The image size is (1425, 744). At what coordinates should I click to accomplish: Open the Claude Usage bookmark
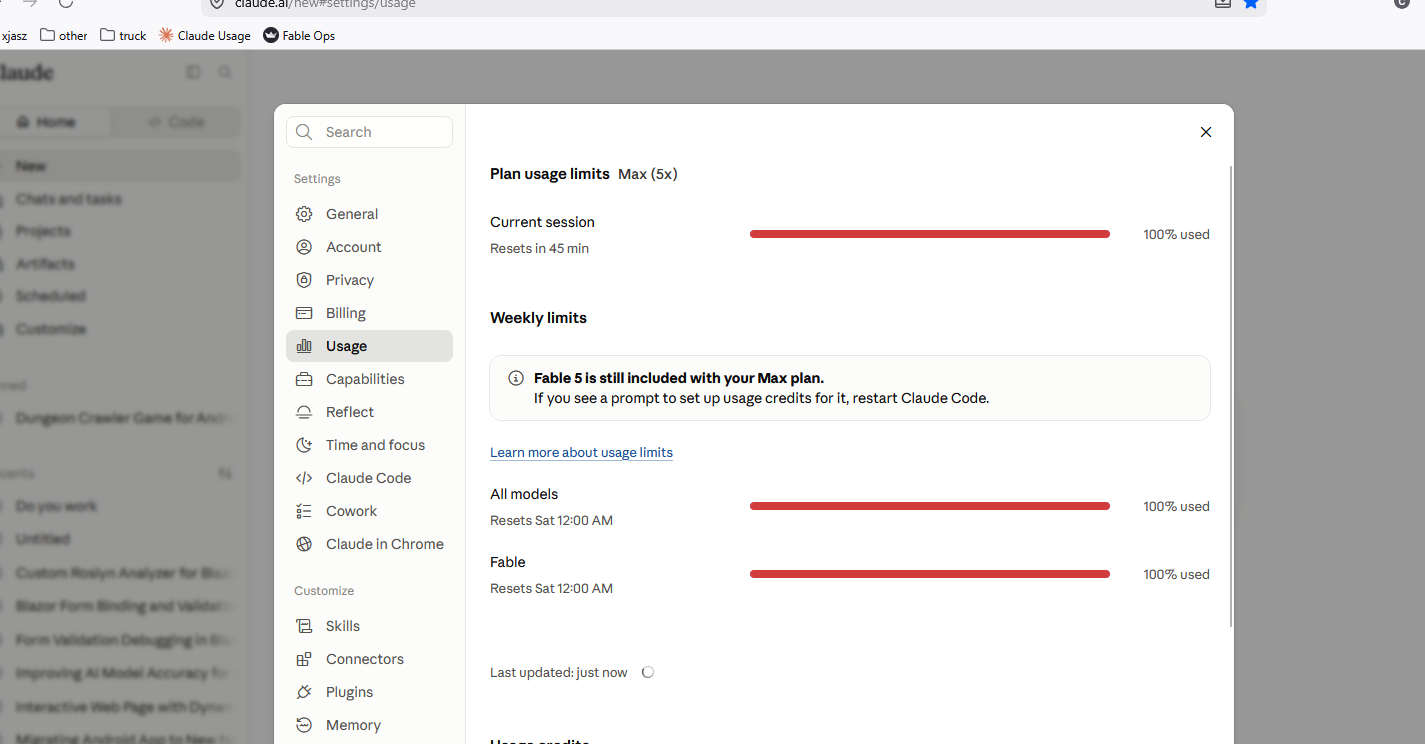click(x=205, y=35)
